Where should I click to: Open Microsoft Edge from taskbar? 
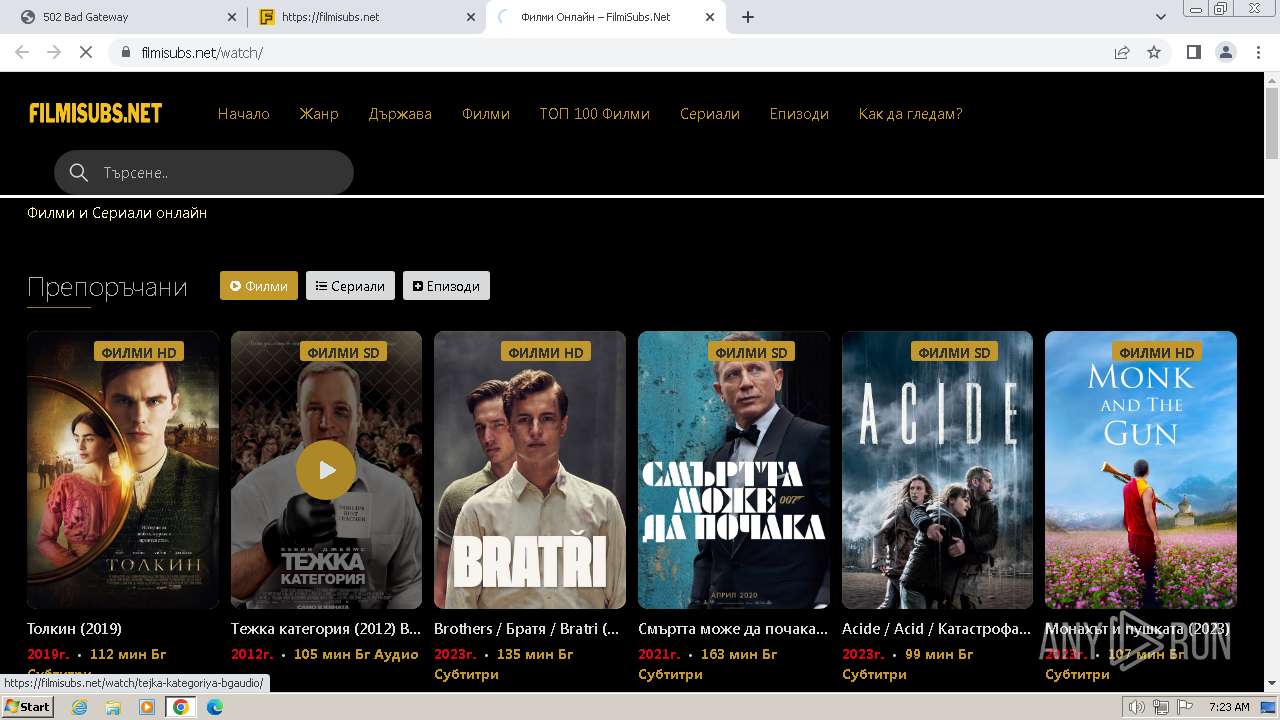(x=215, y=707)
